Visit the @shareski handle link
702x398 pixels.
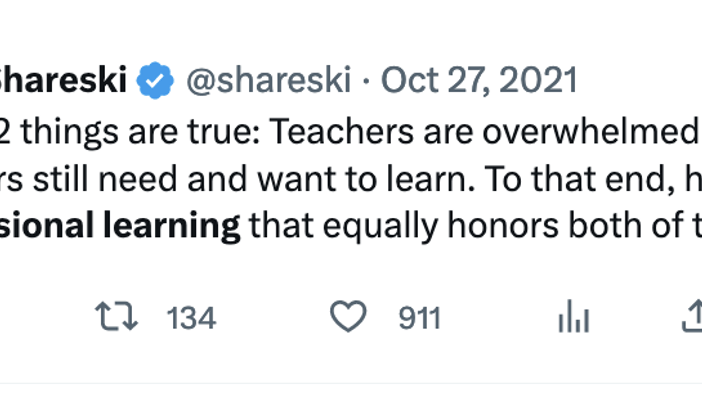tap(268, 80)
